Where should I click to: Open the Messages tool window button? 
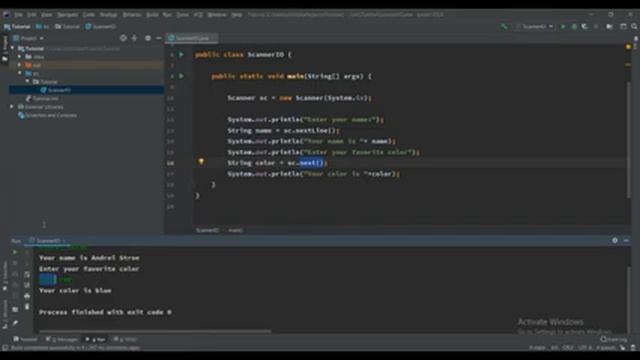62,339
